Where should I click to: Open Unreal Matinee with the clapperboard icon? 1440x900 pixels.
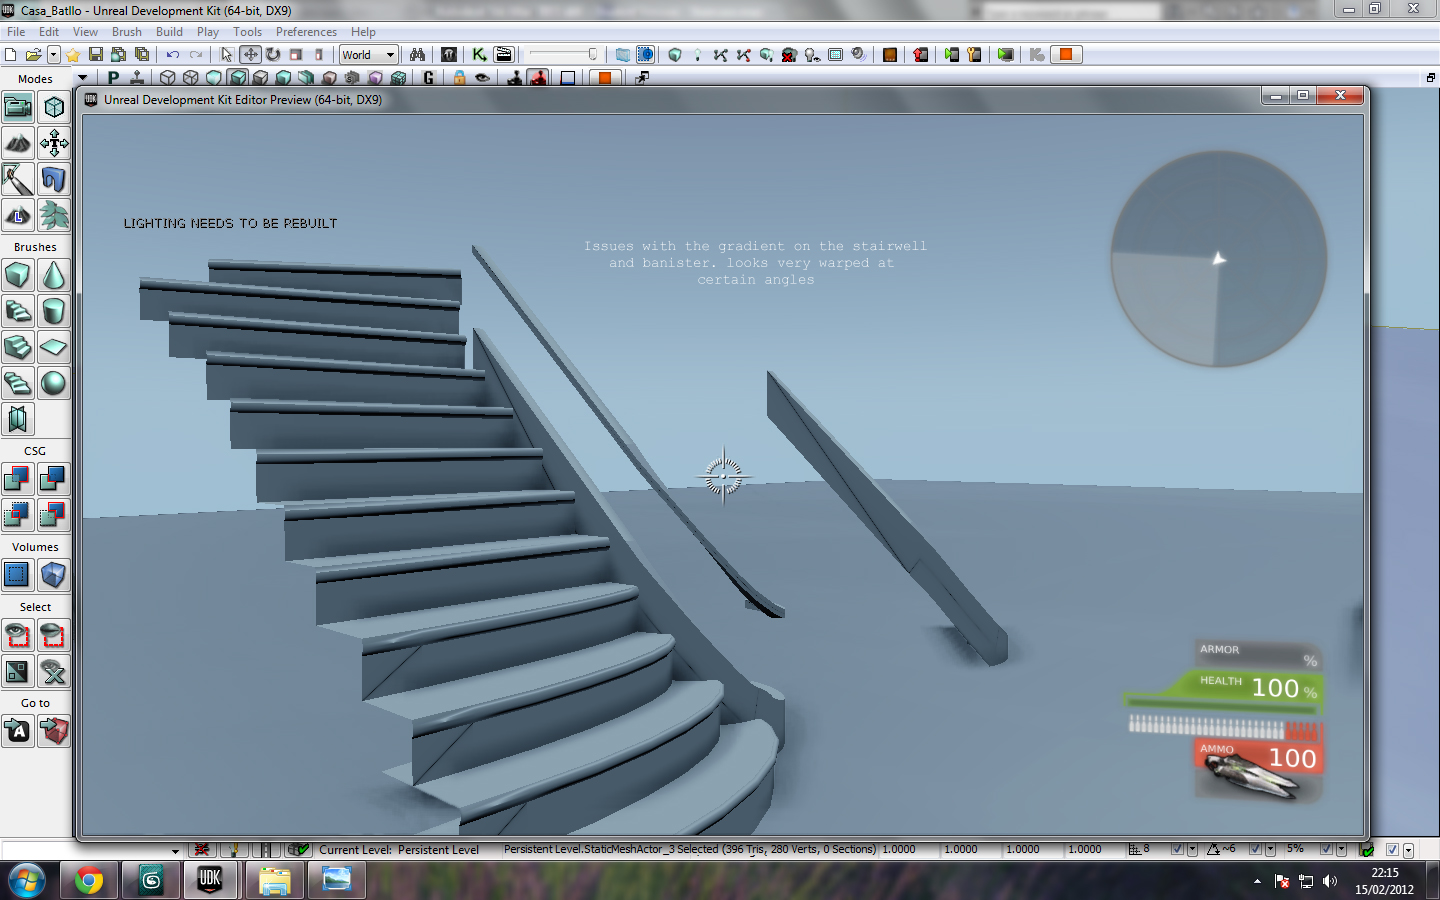504,55
